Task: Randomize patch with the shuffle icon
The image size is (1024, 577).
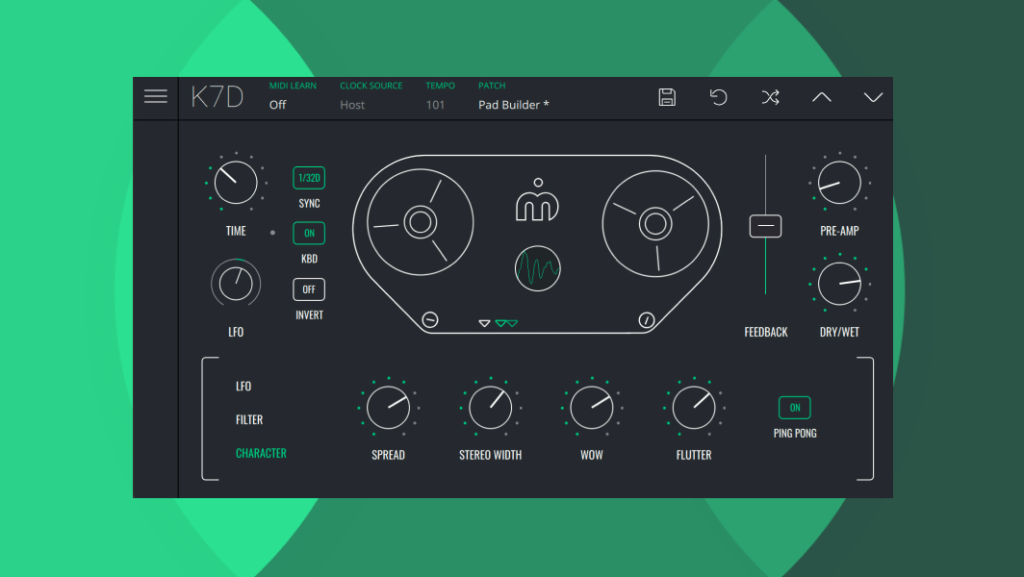Action: pyautogui.click(x=769, y=97)
